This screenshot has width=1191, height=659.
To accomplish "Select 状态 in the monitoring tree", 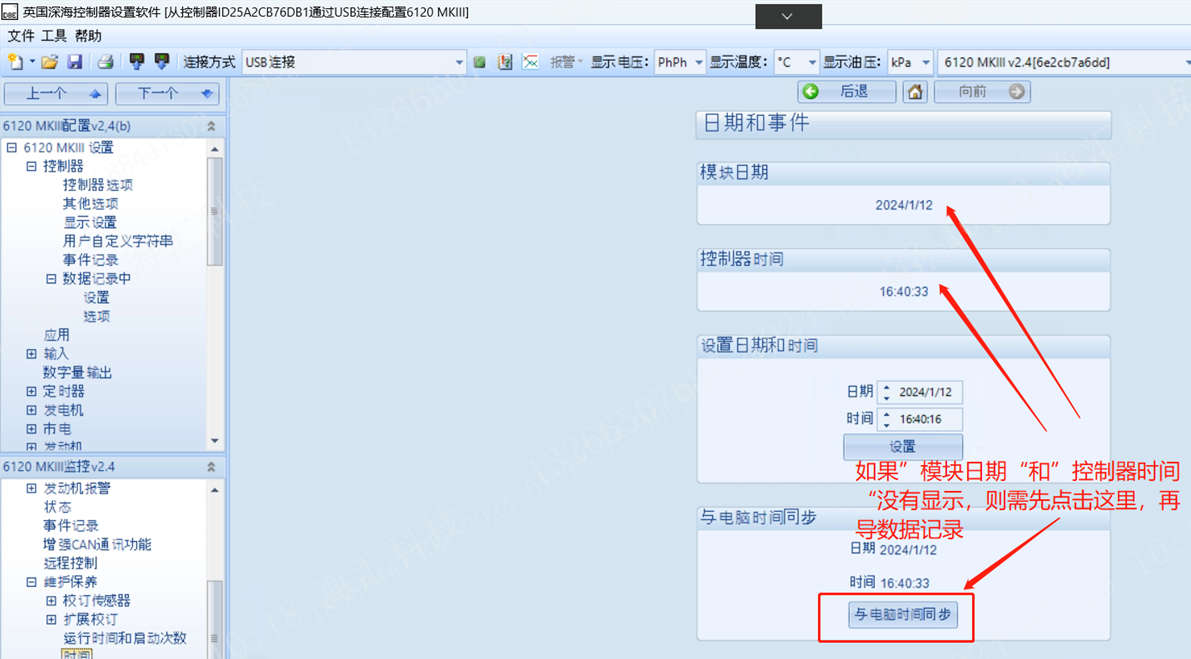I will click(57, 506).
